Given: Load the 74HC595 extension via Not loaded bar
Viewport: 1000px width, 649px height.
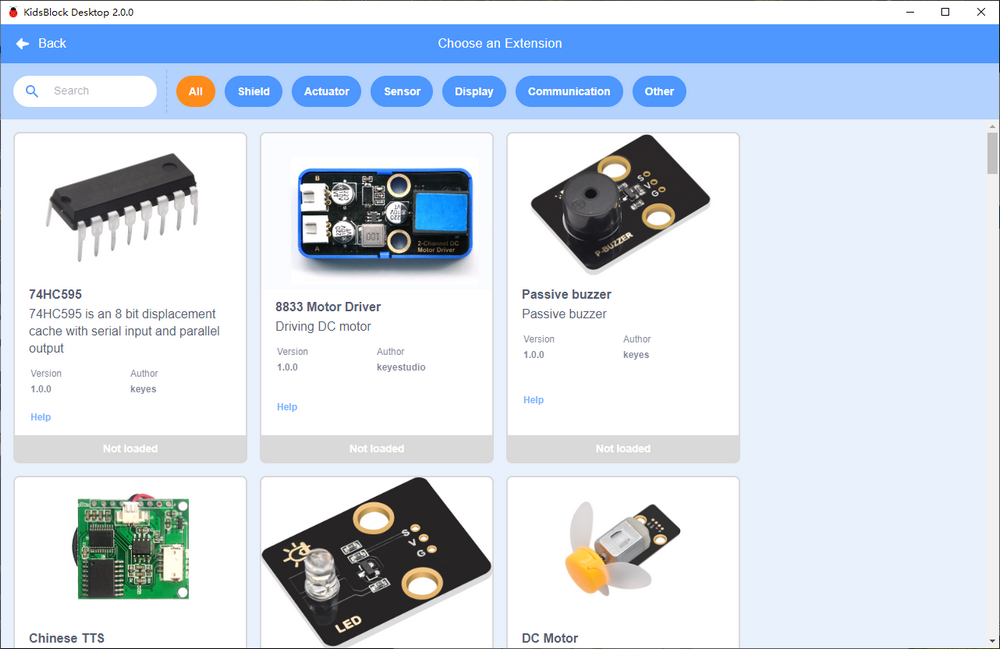Looking at the screenshot, I should pyautogui.click(x=130, y=449).
